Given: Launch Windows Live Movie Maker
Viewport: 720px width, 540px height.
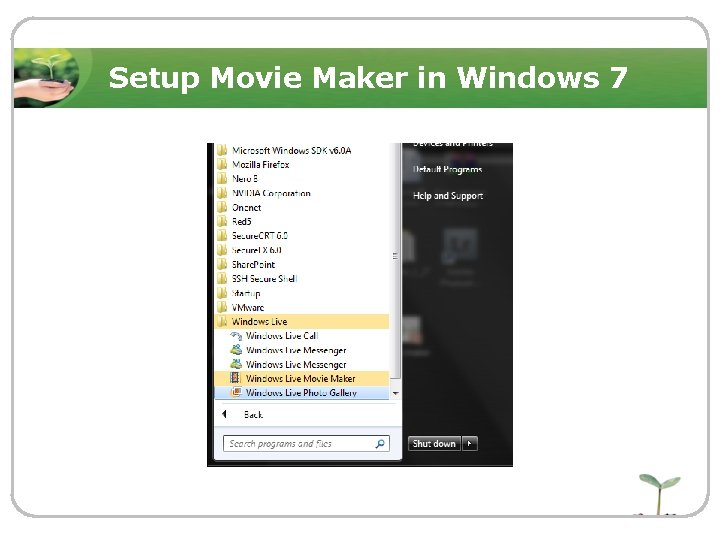Looking at the screenshot, I should (x=302, y=378).
